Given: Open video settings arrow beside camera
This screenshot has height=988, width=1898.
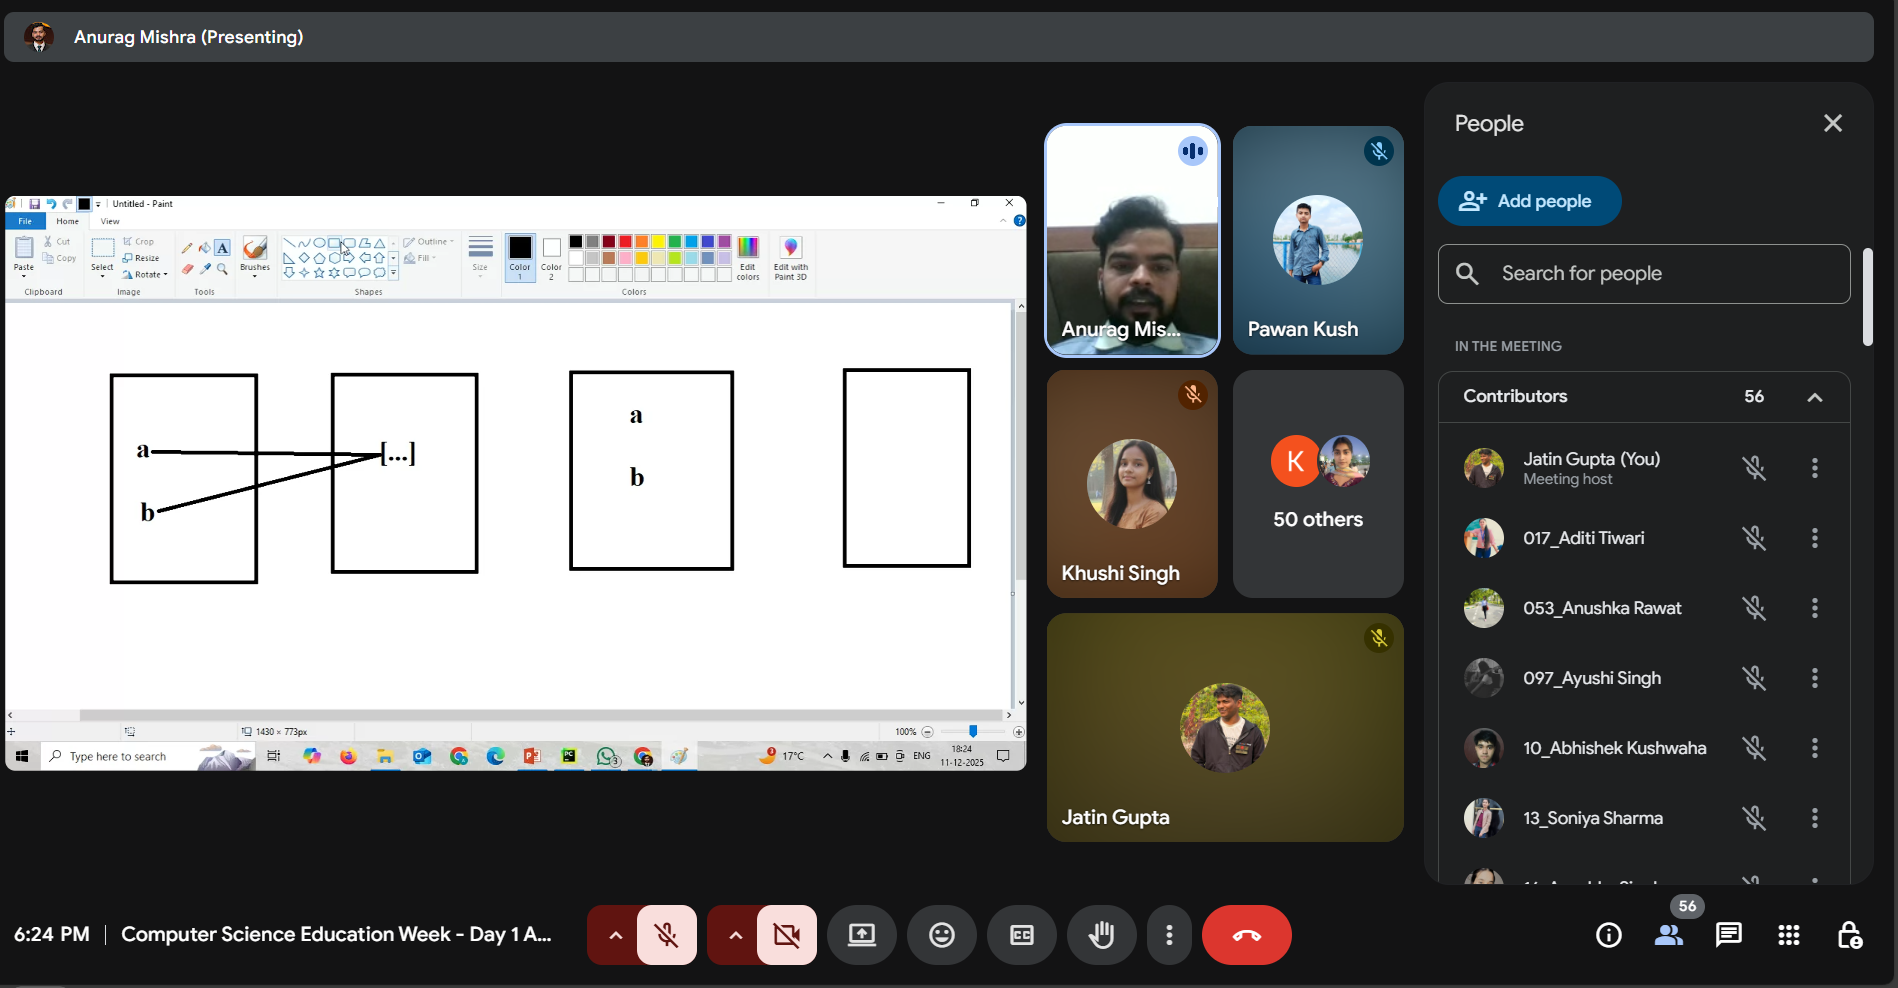Looking at the screenshot, I should tap(735, 935).
